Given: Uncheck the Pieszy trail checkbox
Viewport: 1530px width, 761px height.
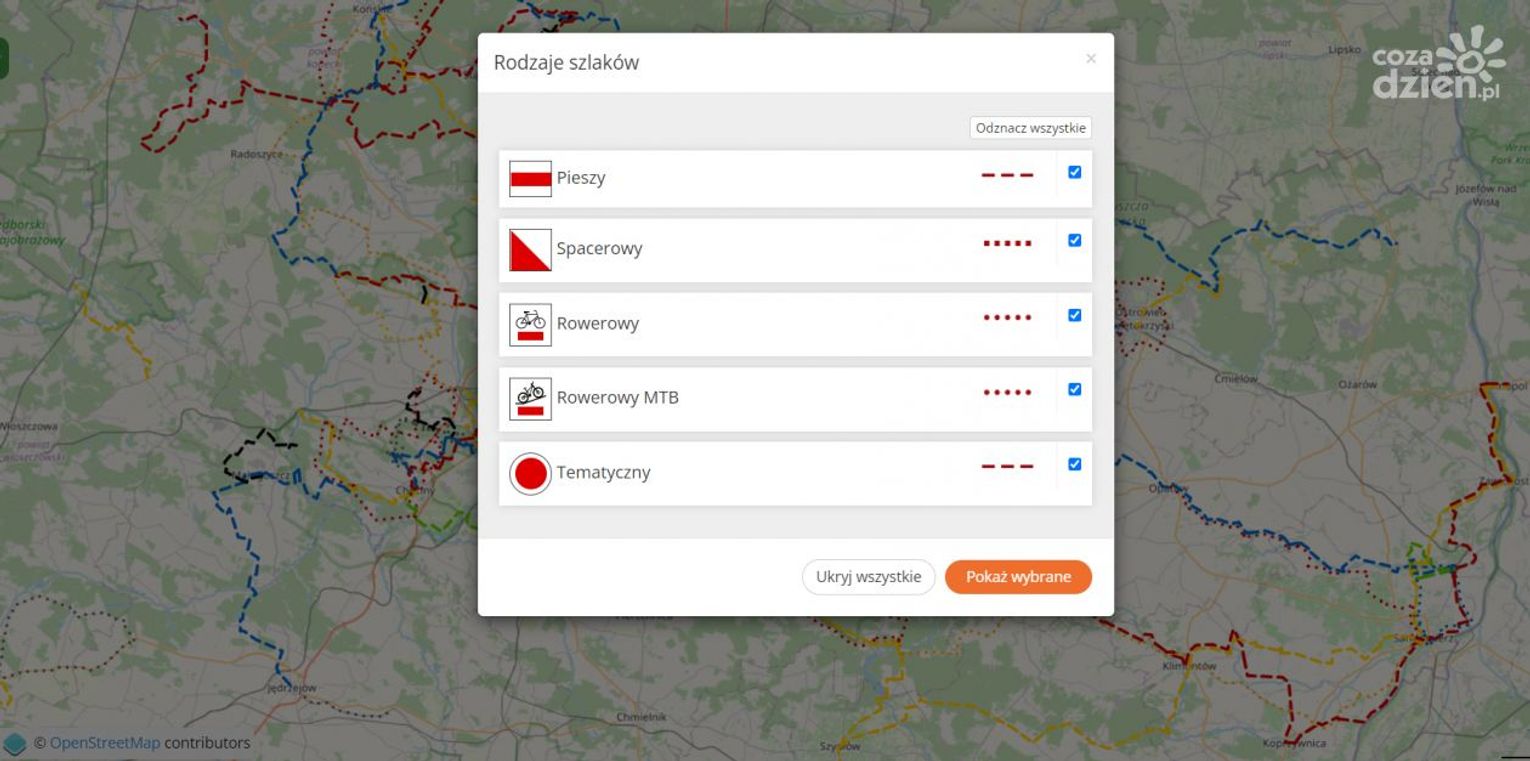Looking at the screenshot, I should point(1075,172).
